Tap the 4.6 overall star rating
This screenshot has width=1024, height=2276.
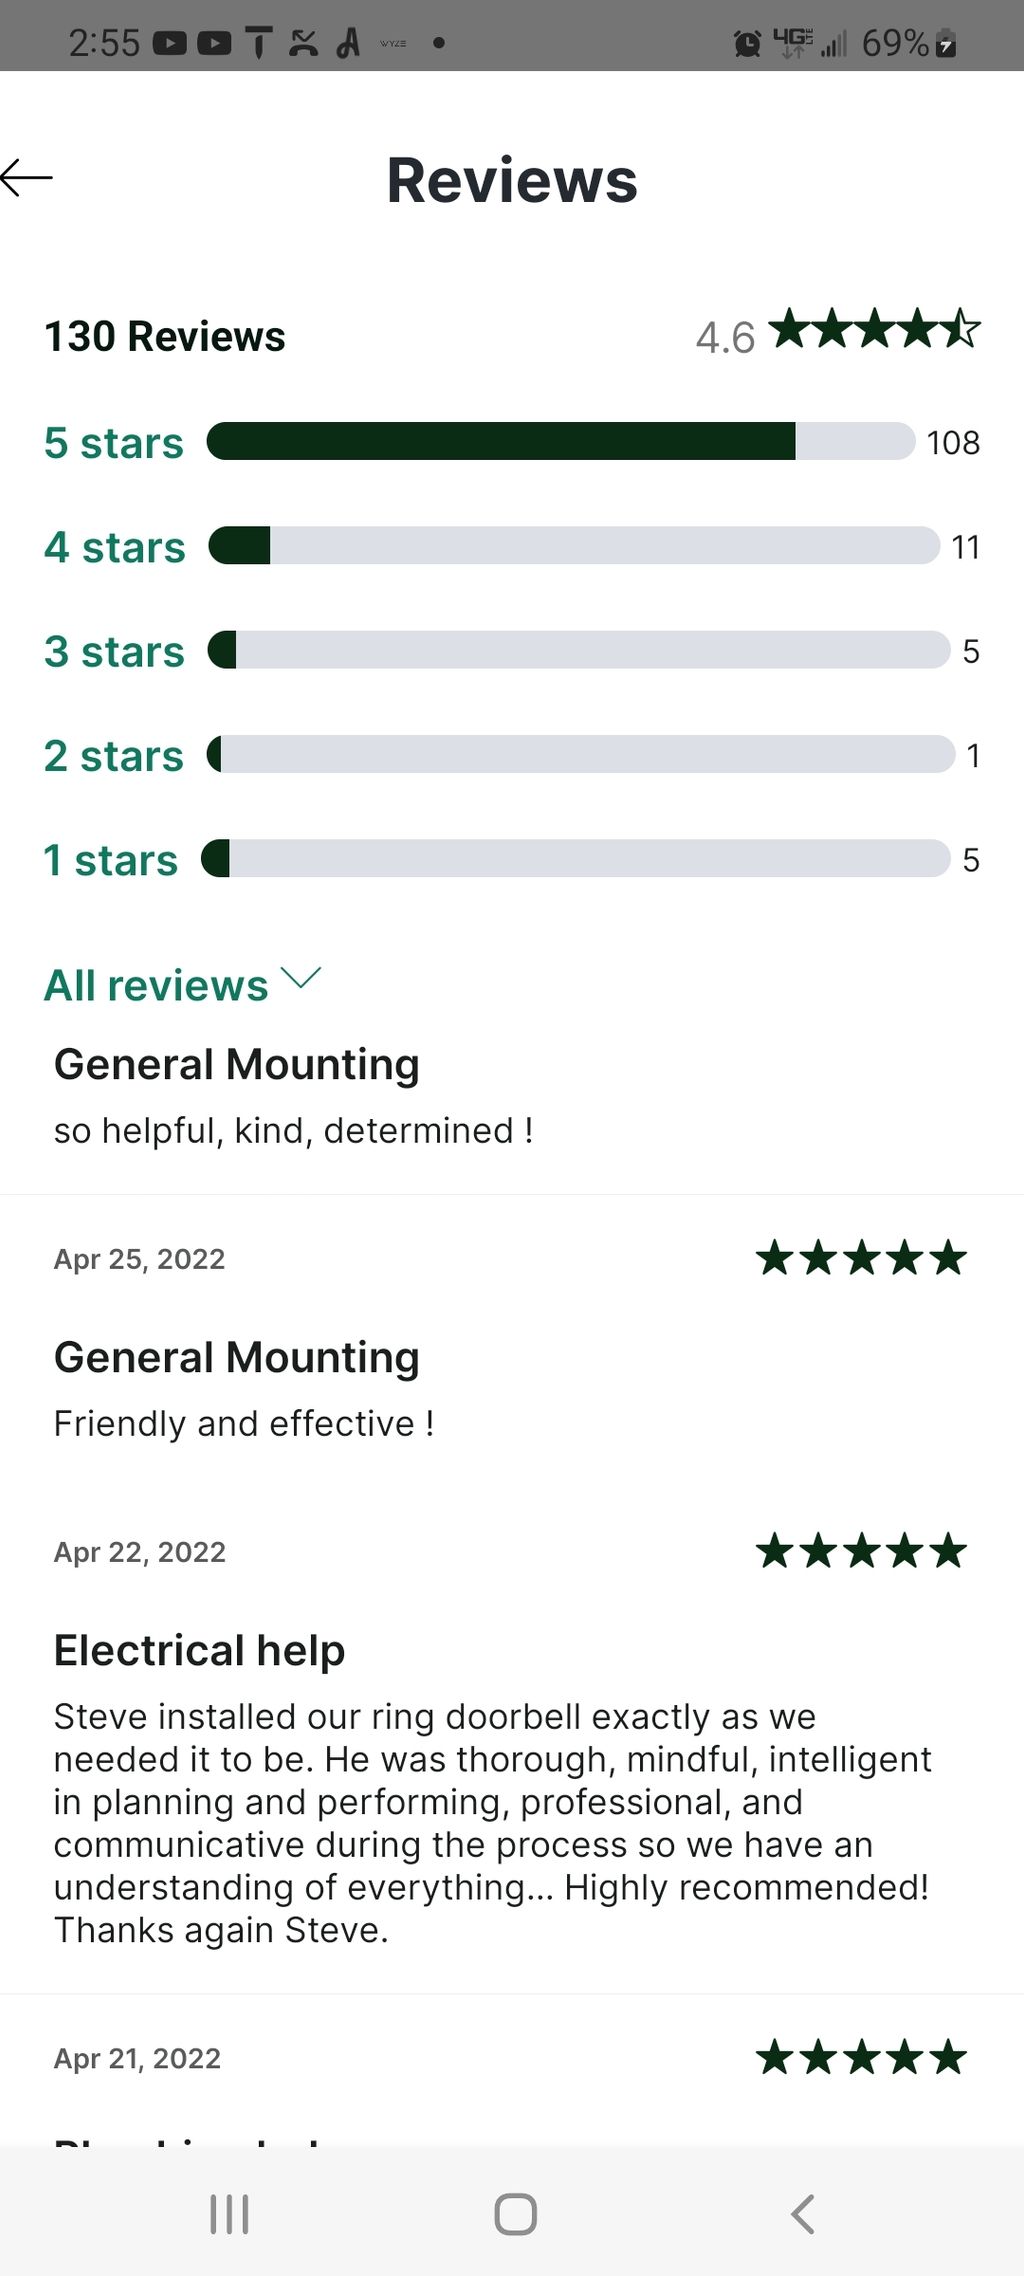[x=838, y=332]
